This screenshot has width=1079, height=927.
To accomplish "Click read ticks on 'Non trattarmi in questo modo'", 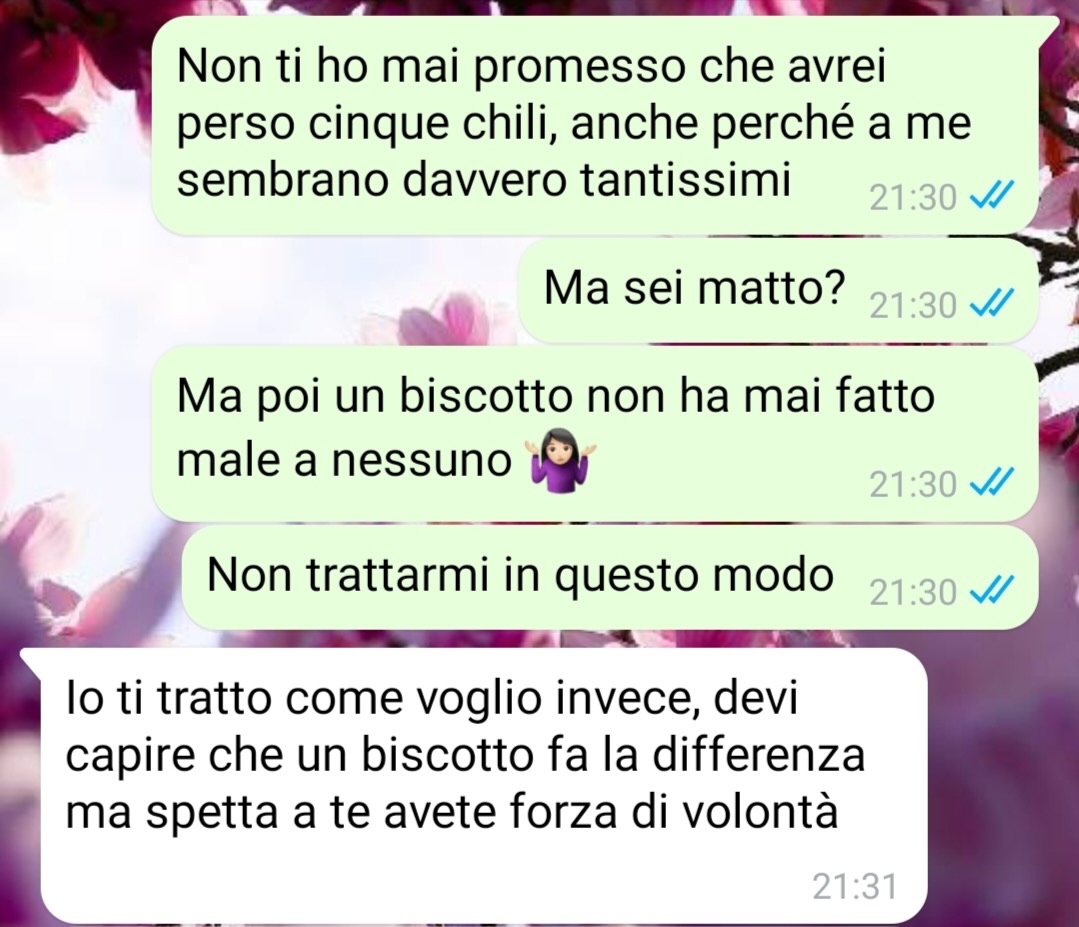I will coord(990,591).
